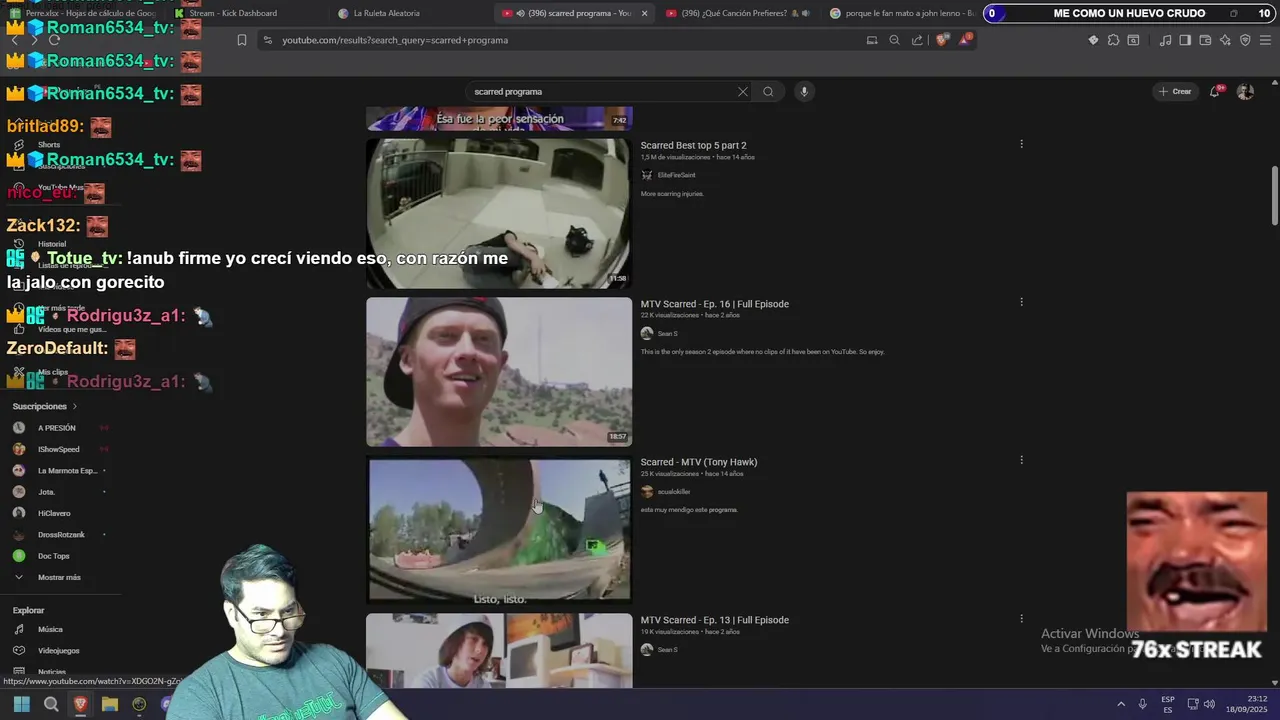The image size is (1280, 720).
Task: Click the share icon in address bar
Action: click(x=917, y=40)
